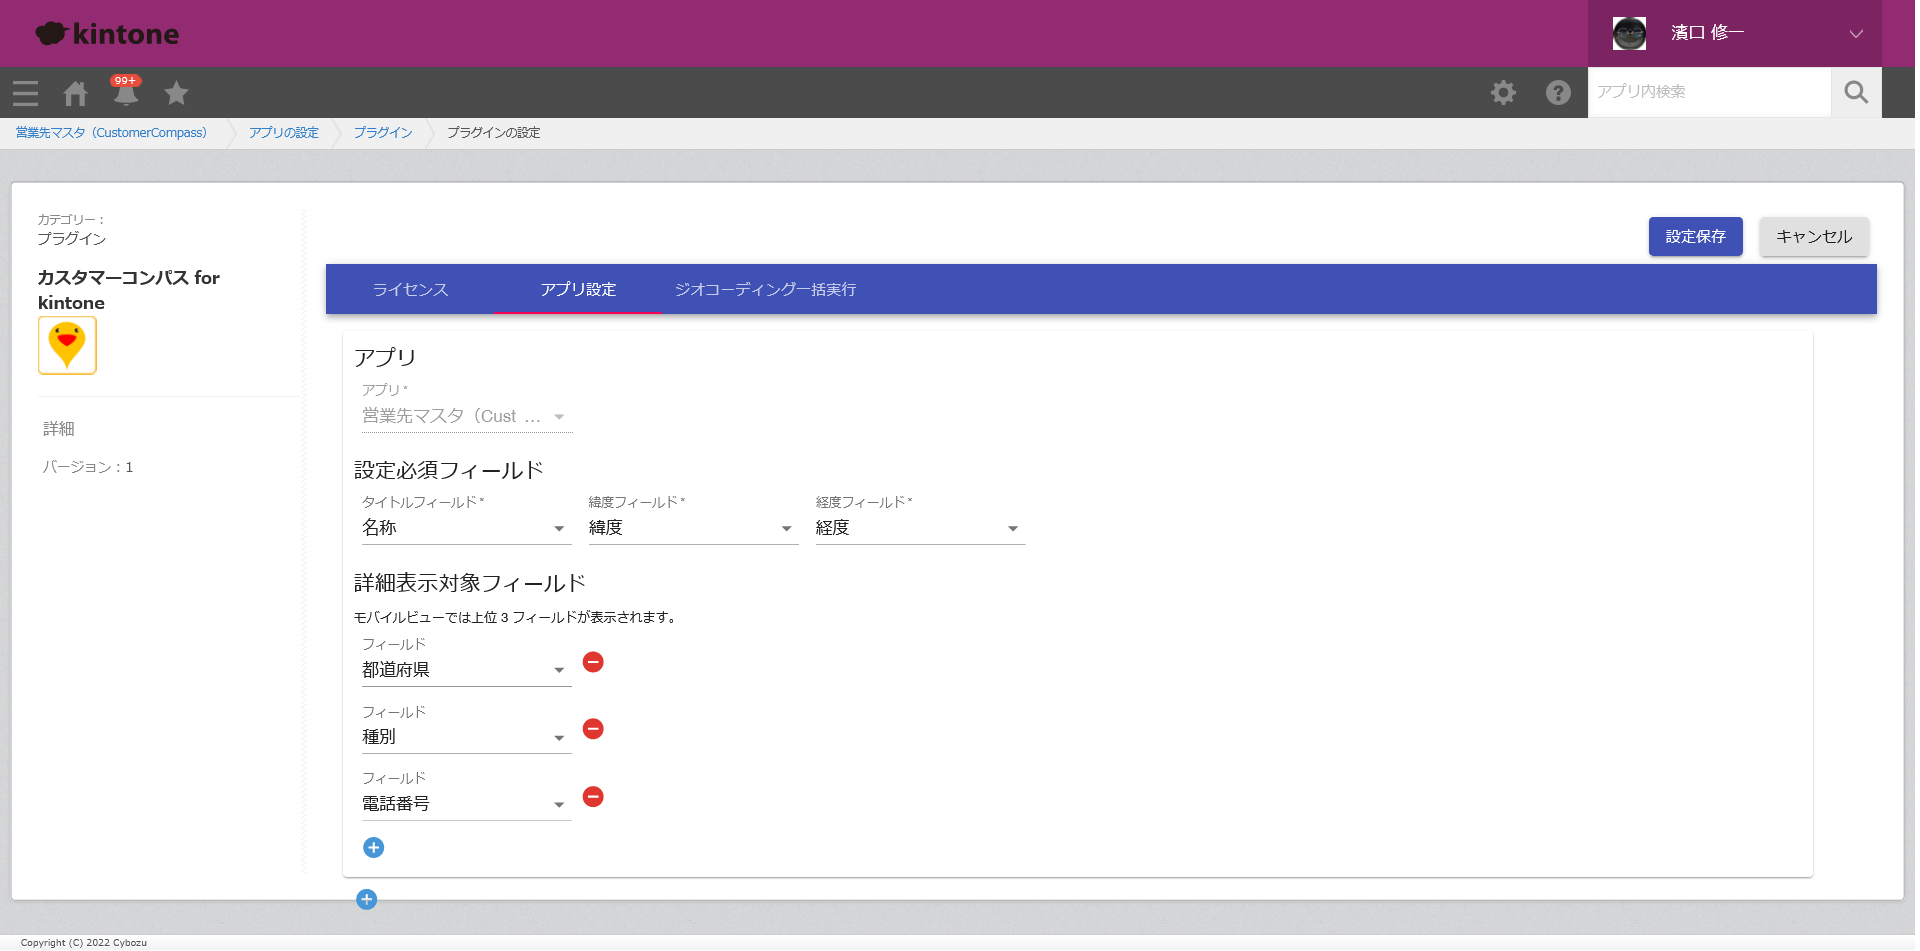The height and width of the screenshot is (951, 1920).
Task: Add a new app block with lower plus
Action: (367, 899)
